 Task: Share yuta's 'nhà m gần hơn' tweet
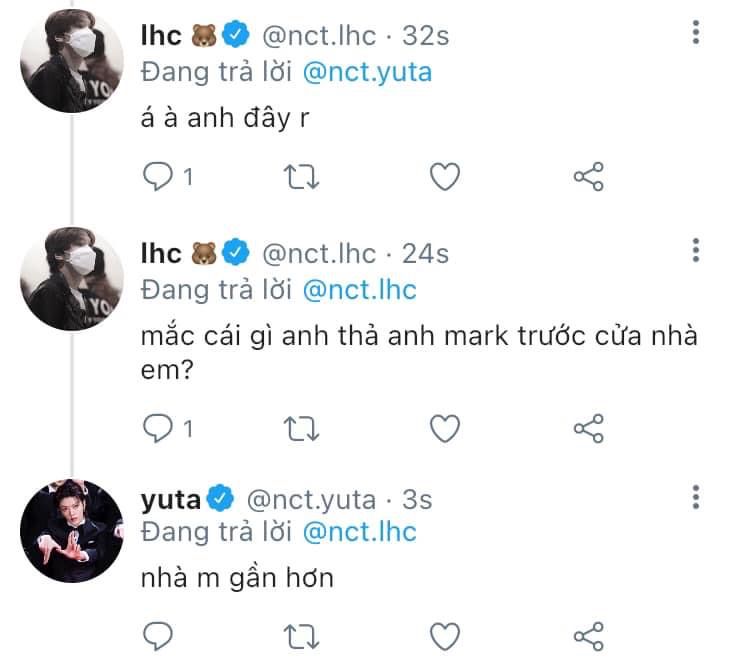coord(589,636)
